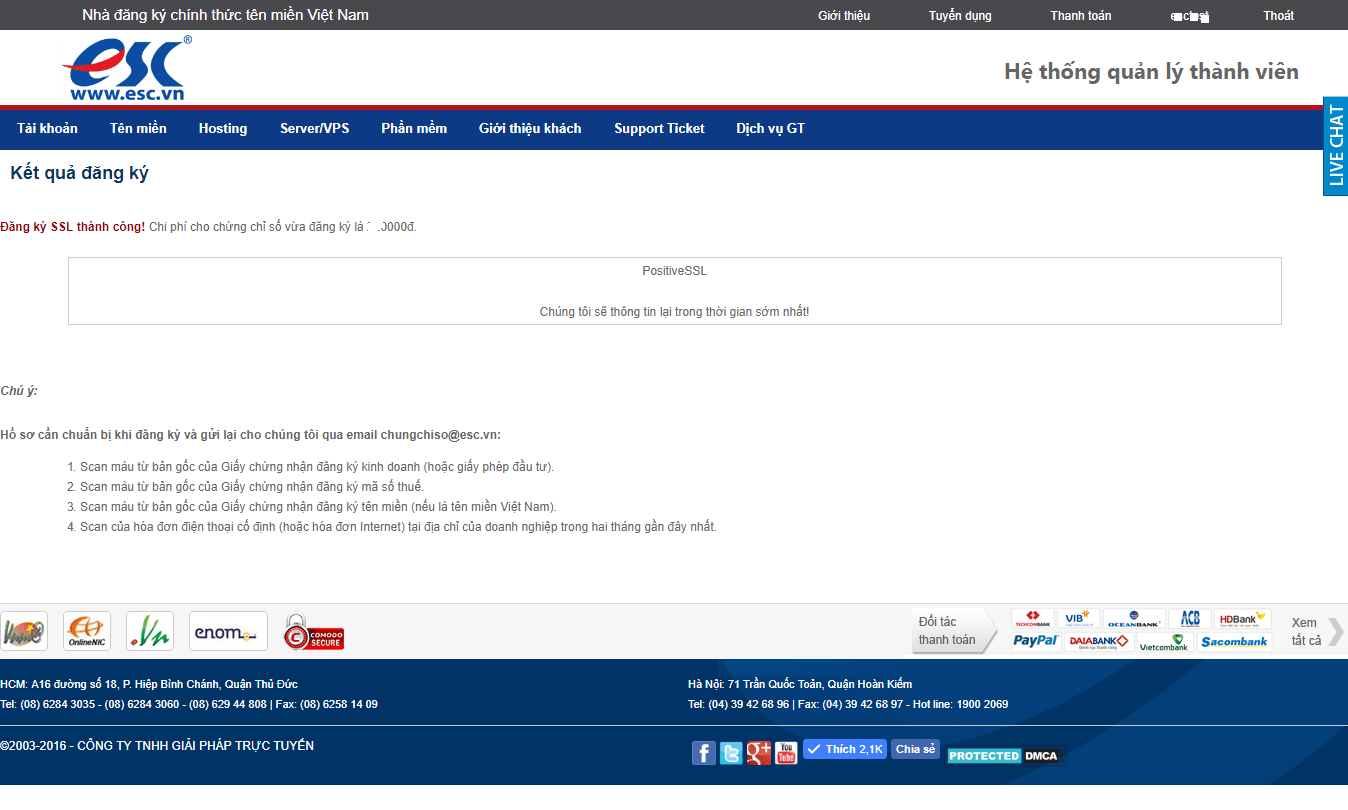Open the Twitter icon in the footer
Image resolution: width=1348 pixels, height=810 pixels.
click(731, 753)
